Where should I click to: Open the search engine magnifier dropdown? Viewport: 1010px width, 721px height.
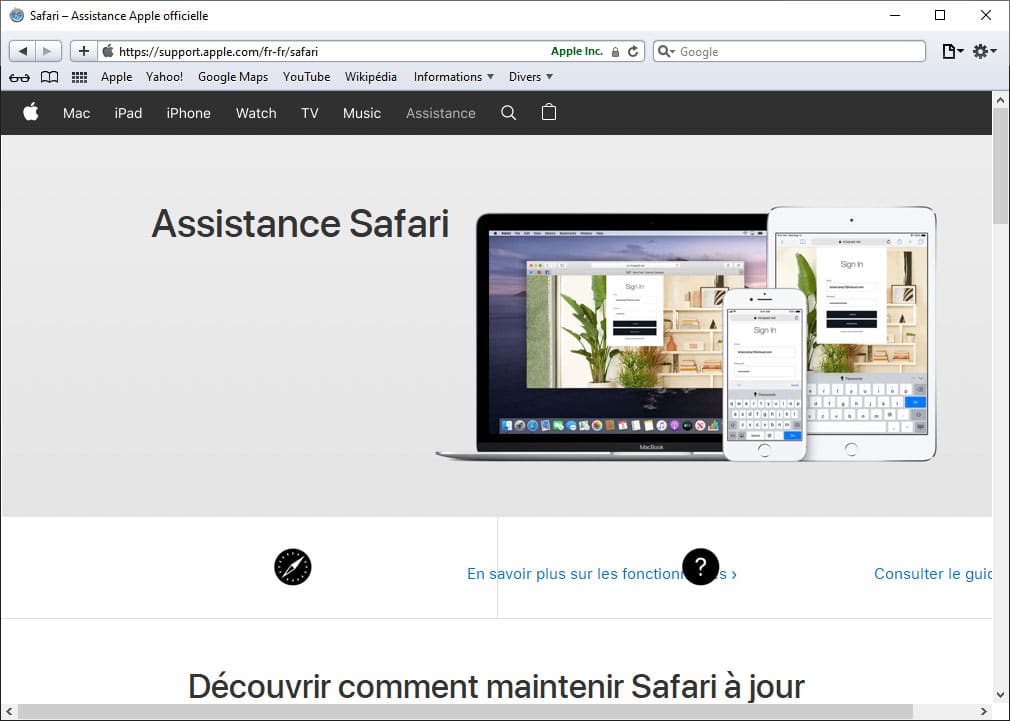pyautogui.click(x=666, y=52)
